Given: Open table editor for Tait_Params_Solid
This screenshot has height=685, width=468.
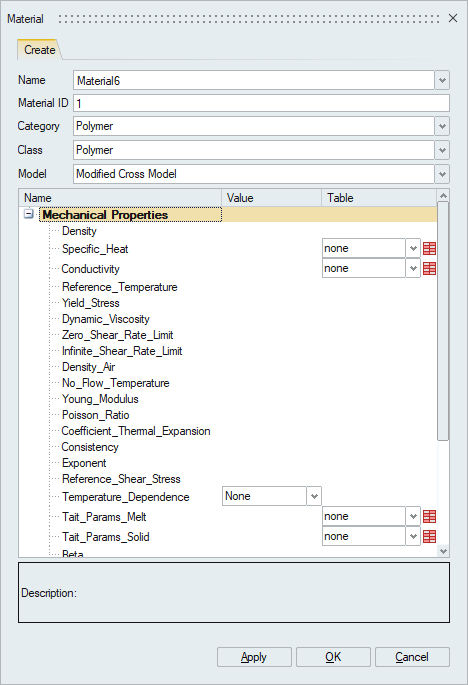Looking at the screenshot, I should pos(430,536).
